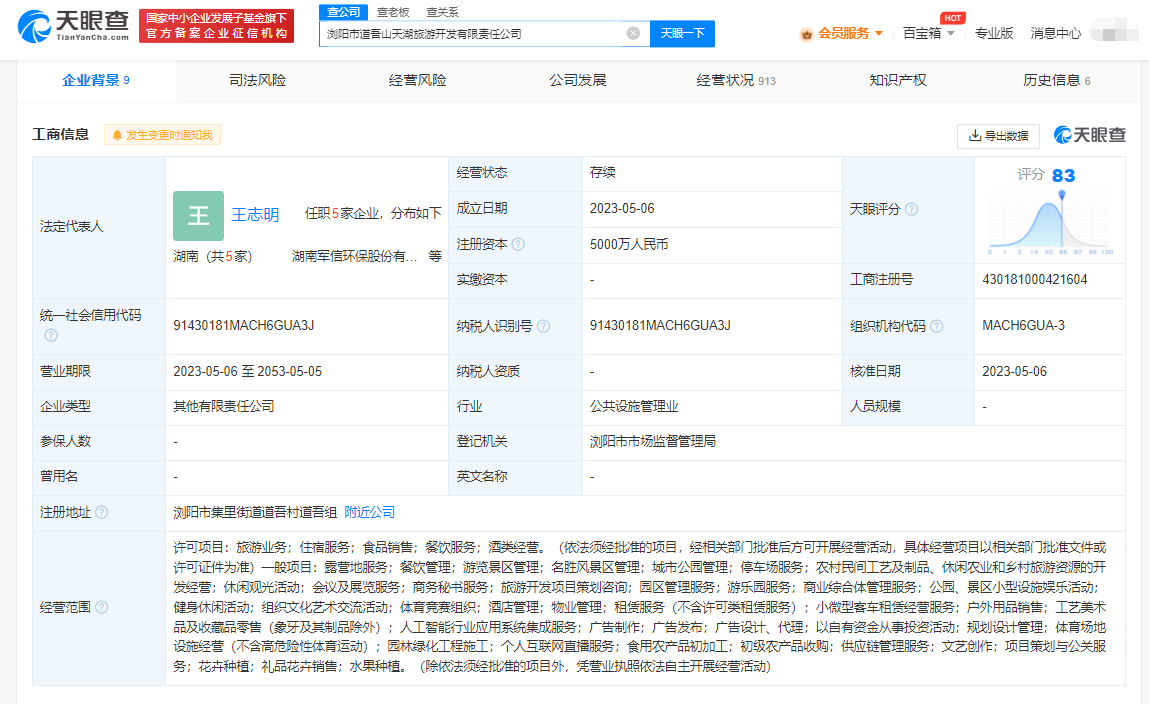The width and height of the screenshot is (1149, 704).
Task: Open the 专业版 link in the header
Action: [x=994, y=33]
